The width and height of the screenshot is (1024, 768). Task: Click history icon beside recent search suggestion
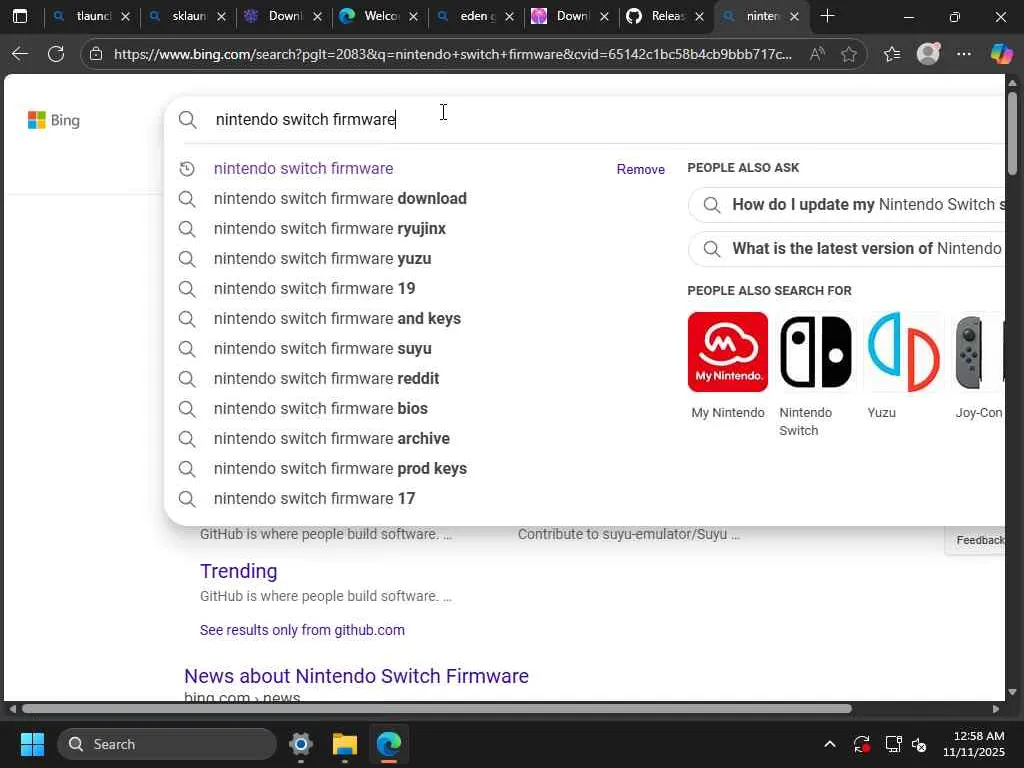pos(187,168)
